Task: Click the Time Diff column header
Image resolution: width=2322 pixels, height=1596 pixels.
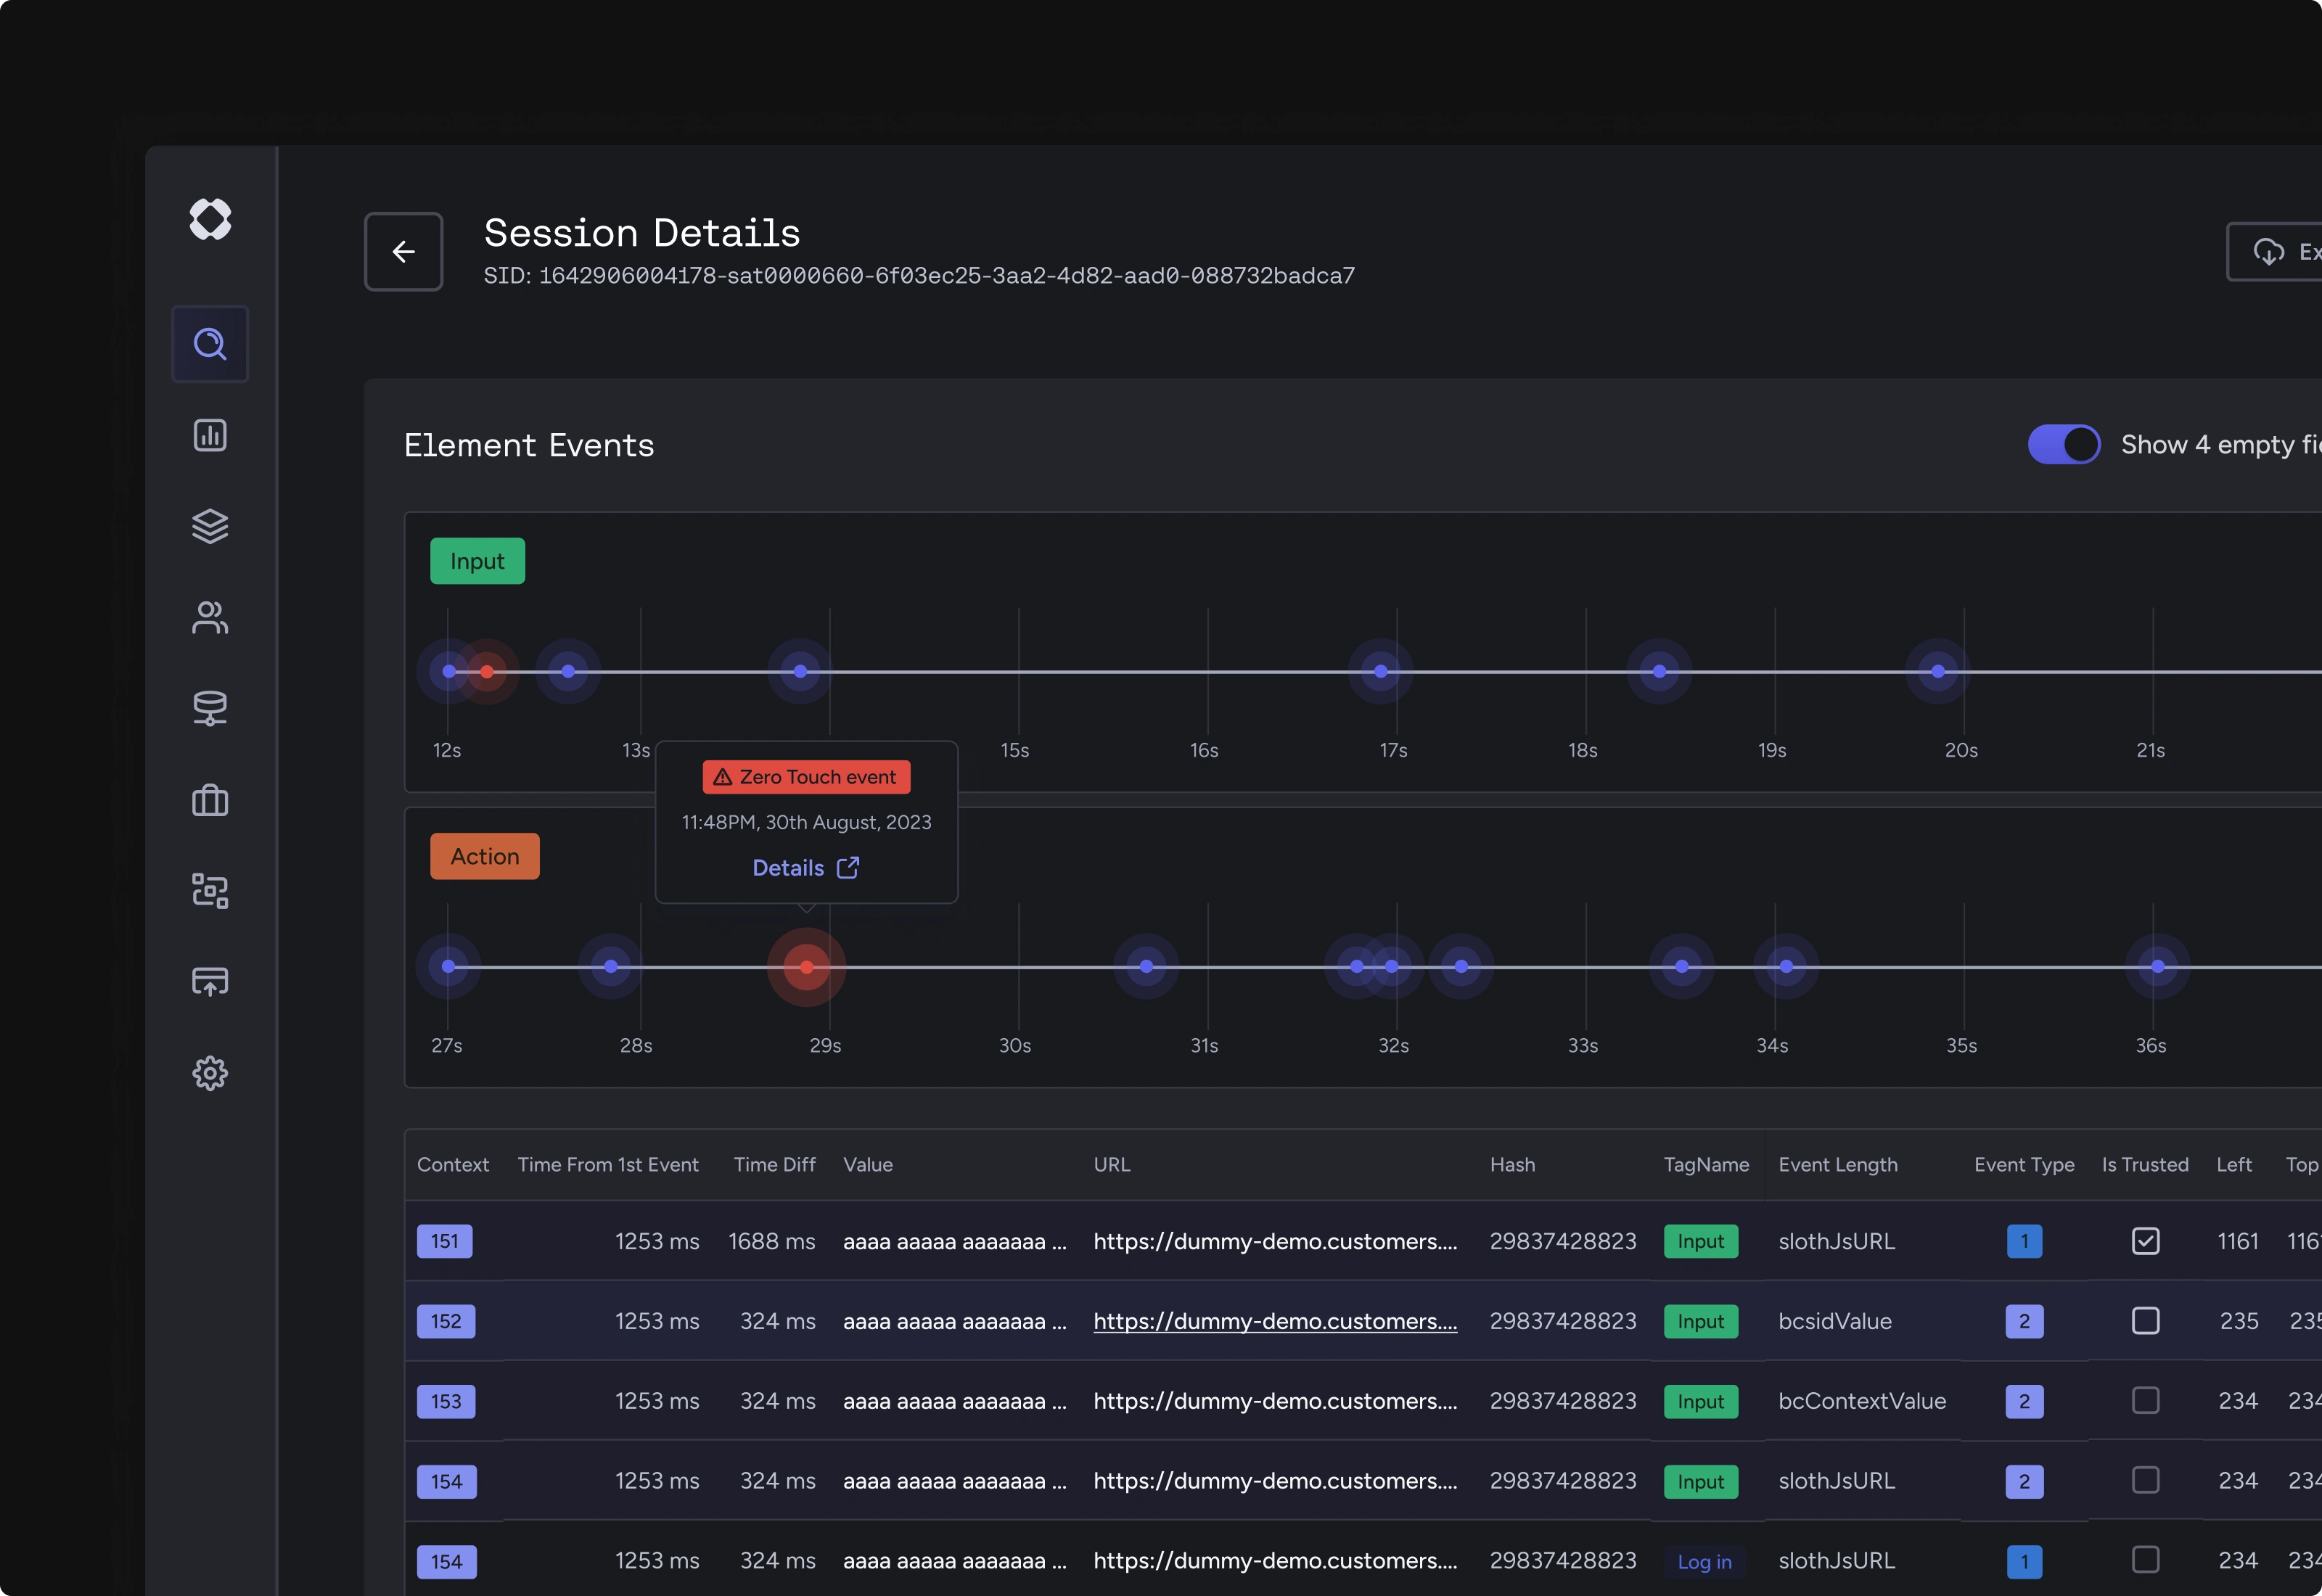Action: pyautogui.click(x=775, y=1165)
